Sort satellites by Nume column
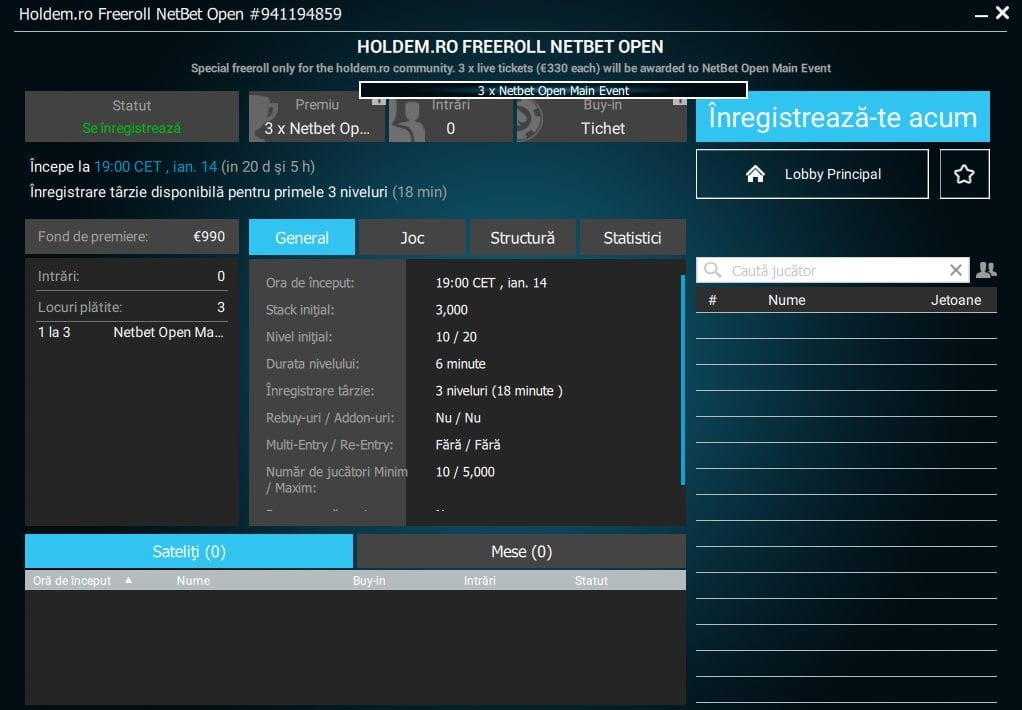The width and height of the screenshot is (1022, 710). (193, 580)
